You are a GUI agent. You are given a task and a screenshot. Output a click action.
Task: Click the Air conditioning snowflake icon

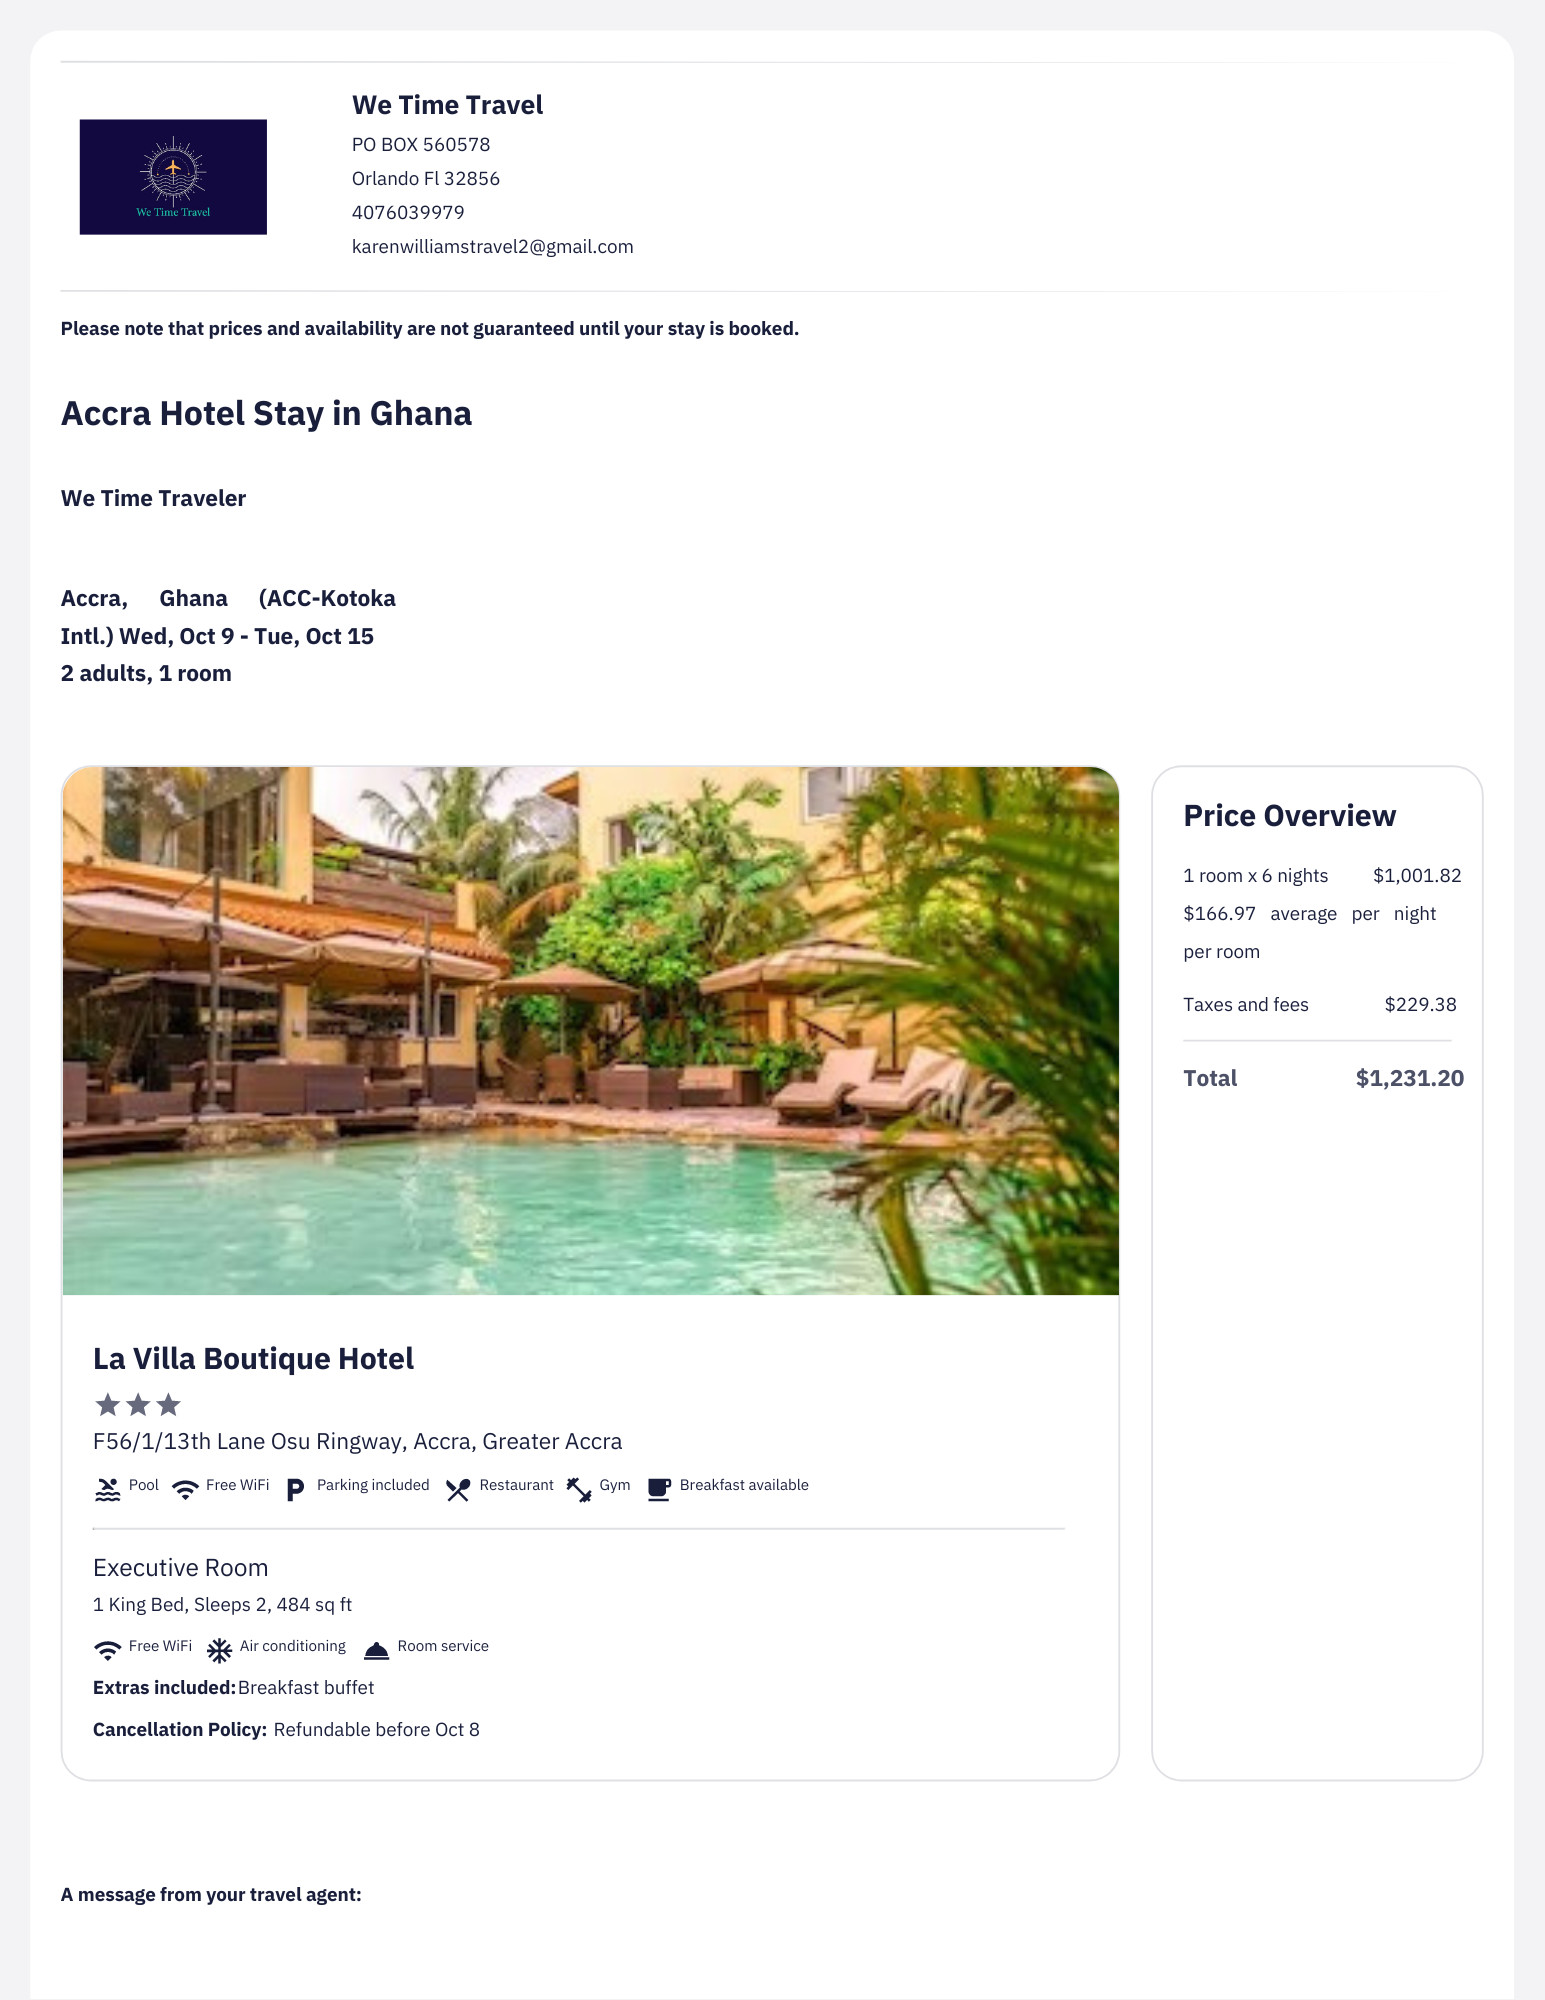pyautogui.click(x=219, y=1650)
